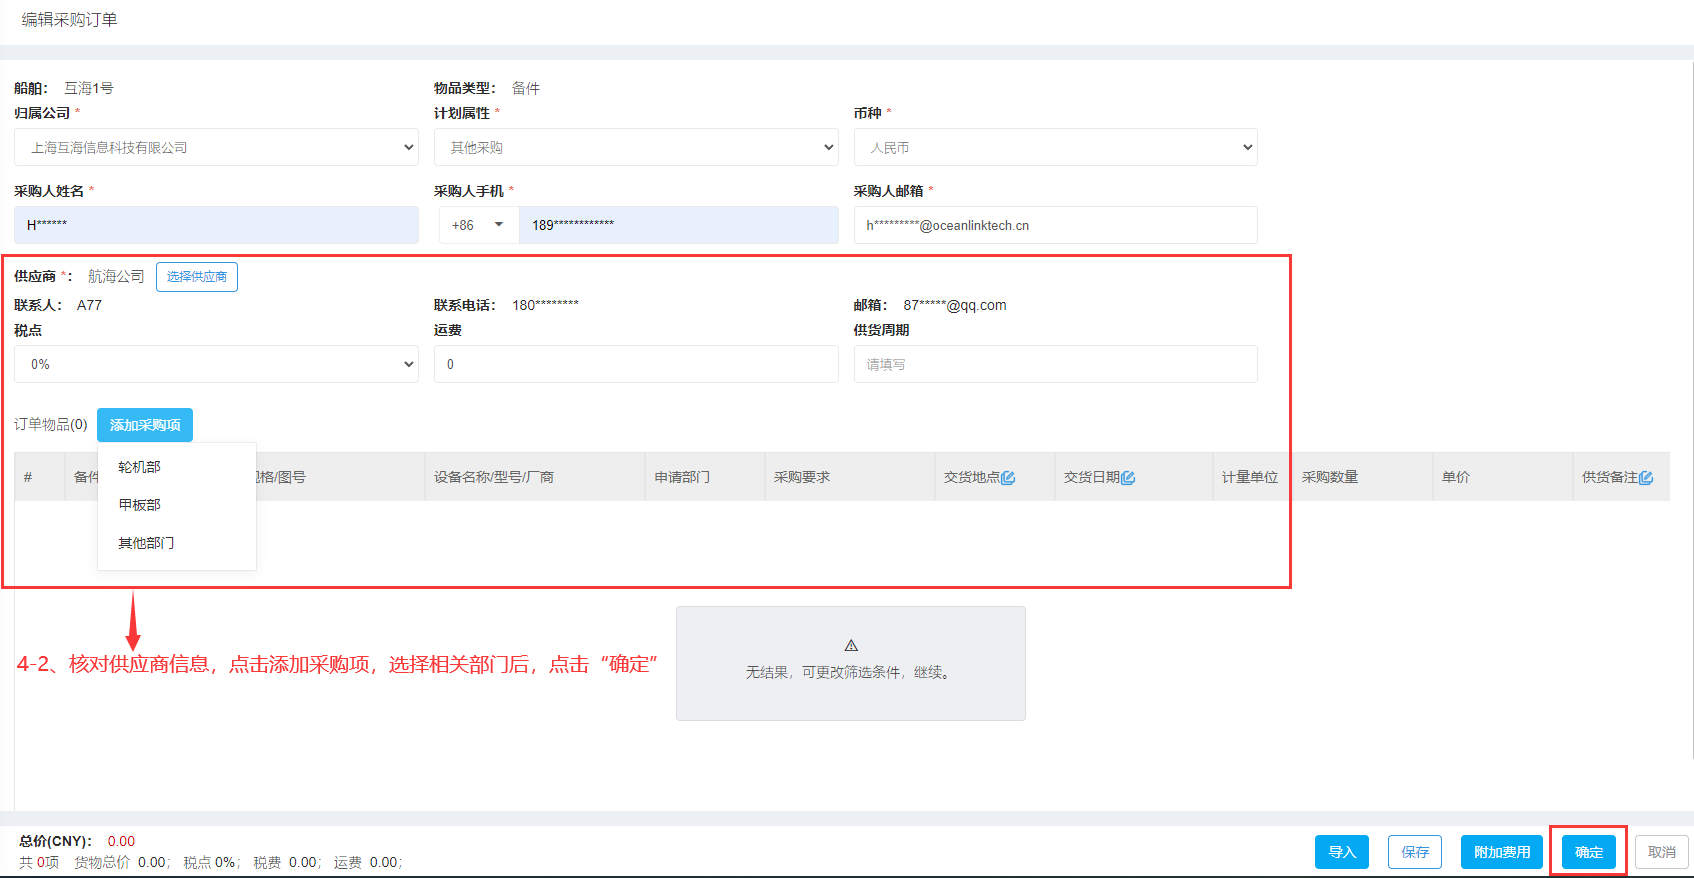
Task: Cancel editing with 取消 button
Action: [1662, 852]
